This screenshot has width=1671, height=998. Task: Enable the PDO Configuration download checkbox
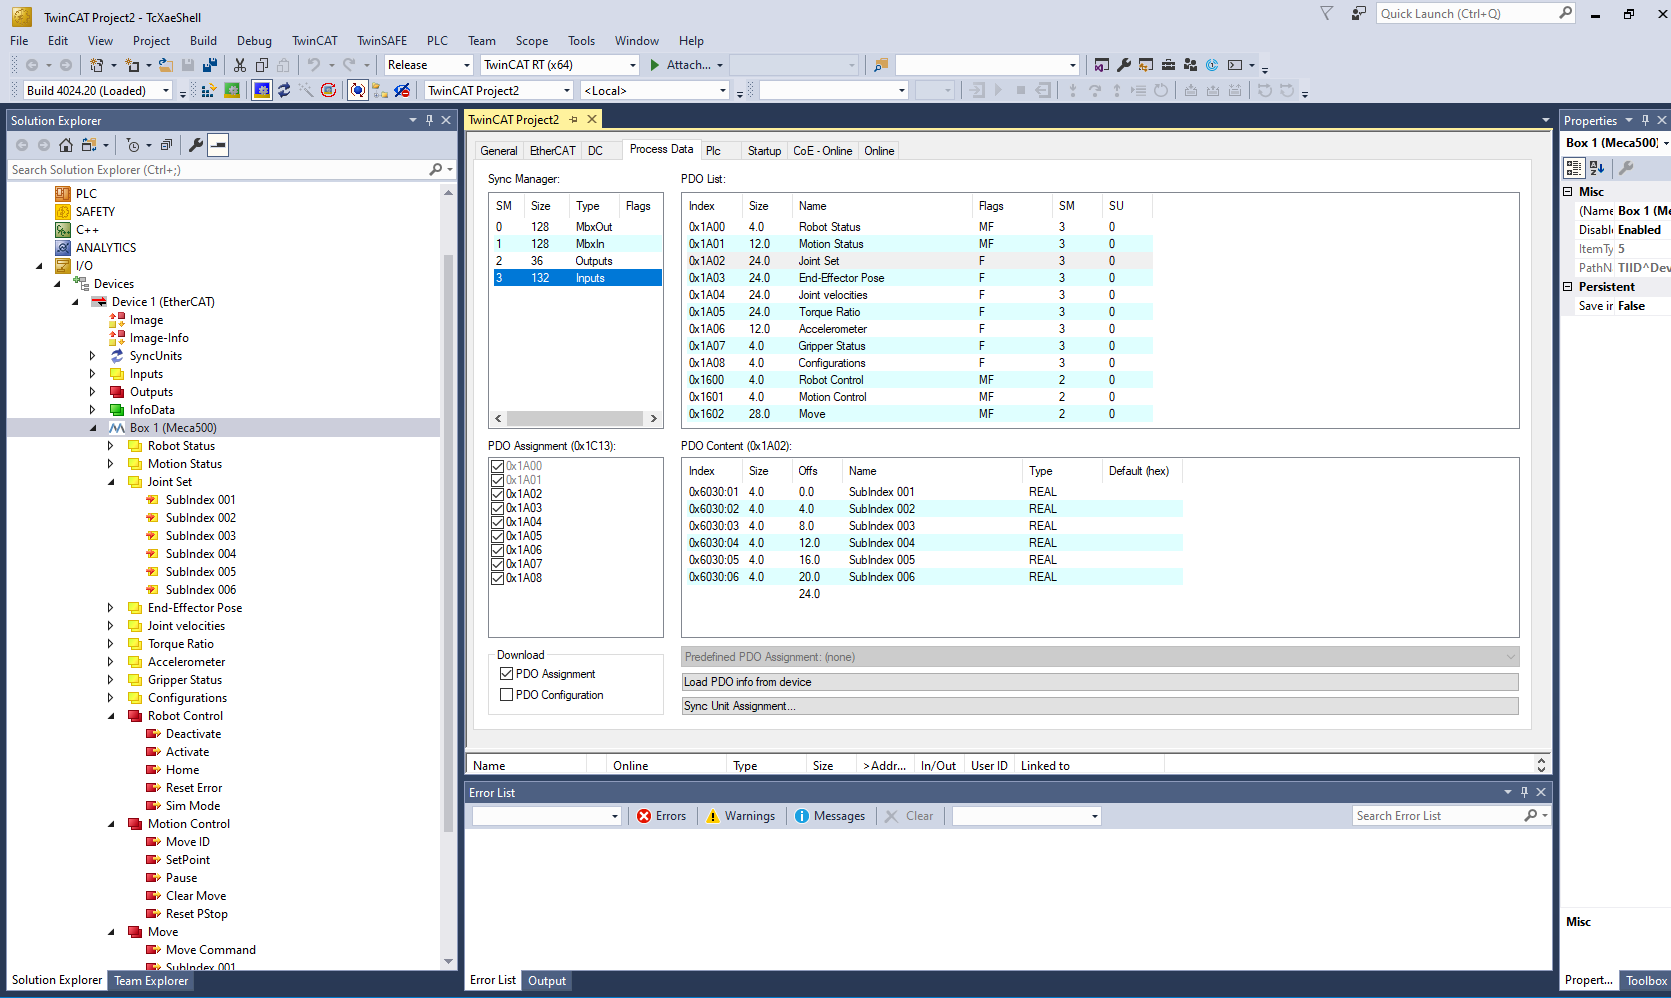click(x=506, y=695)
